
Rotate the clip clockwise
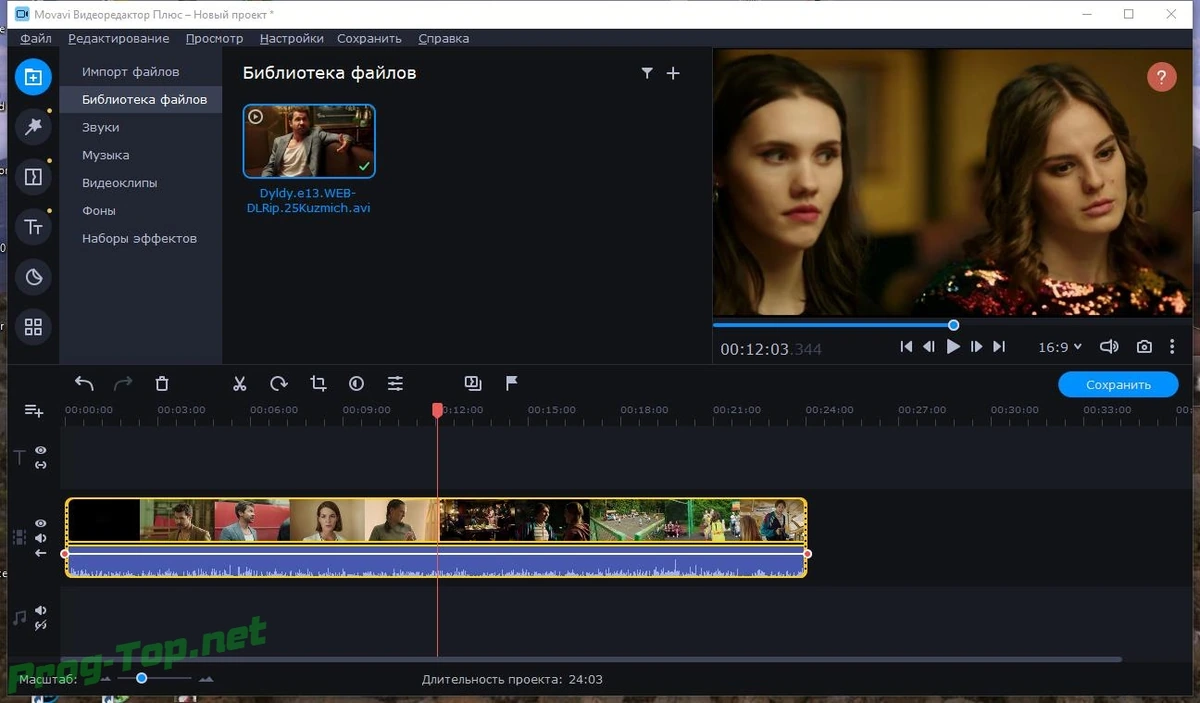(x=279, y=383)
